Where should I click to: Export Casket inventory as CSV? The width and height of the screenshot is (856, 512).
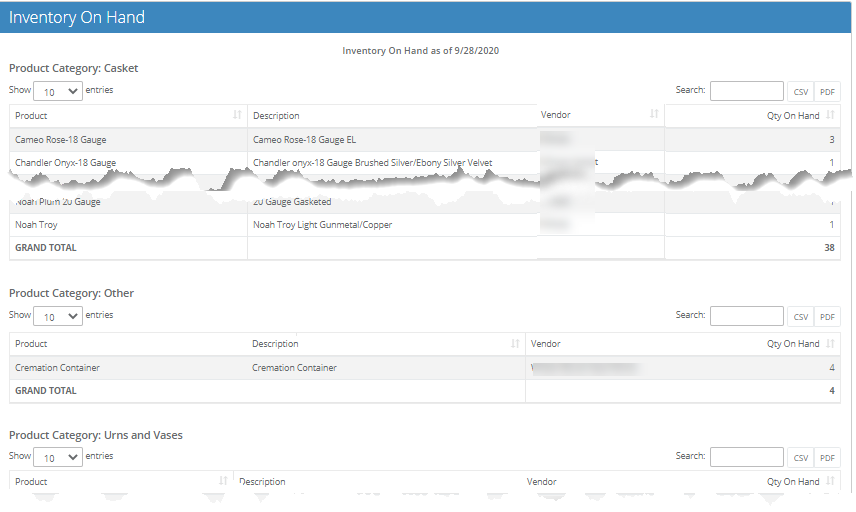[801, 92]
